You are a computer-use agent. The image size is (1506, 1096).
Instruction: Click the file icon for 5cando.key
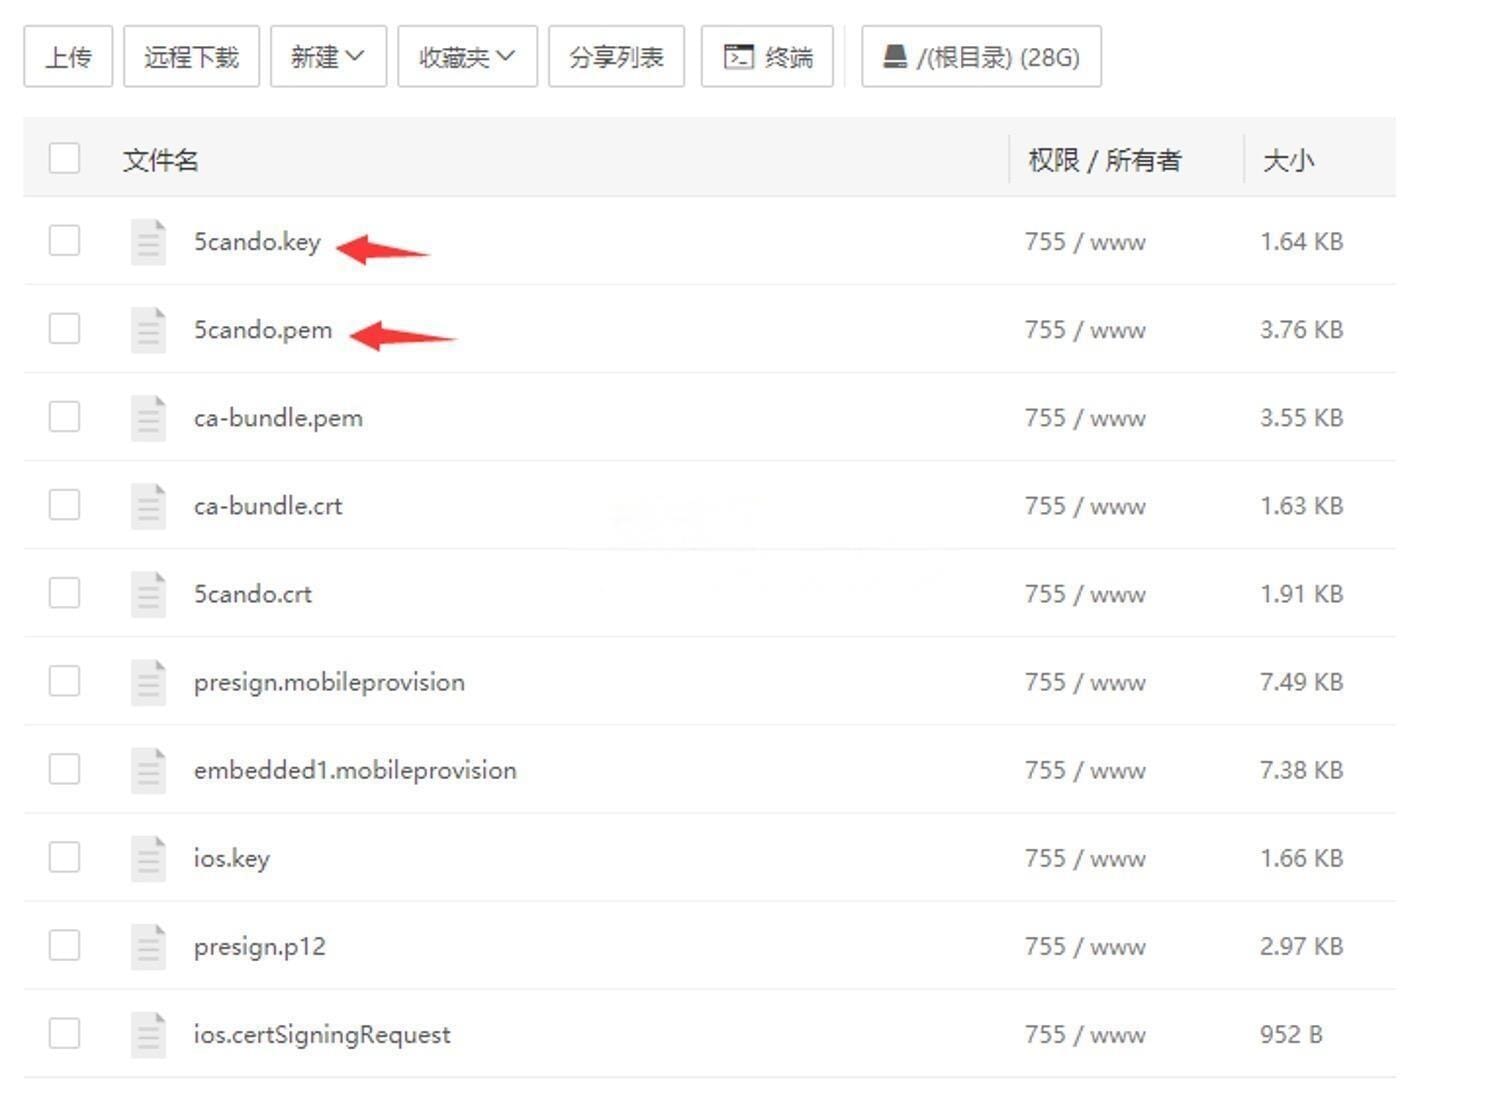click(148, 241)
